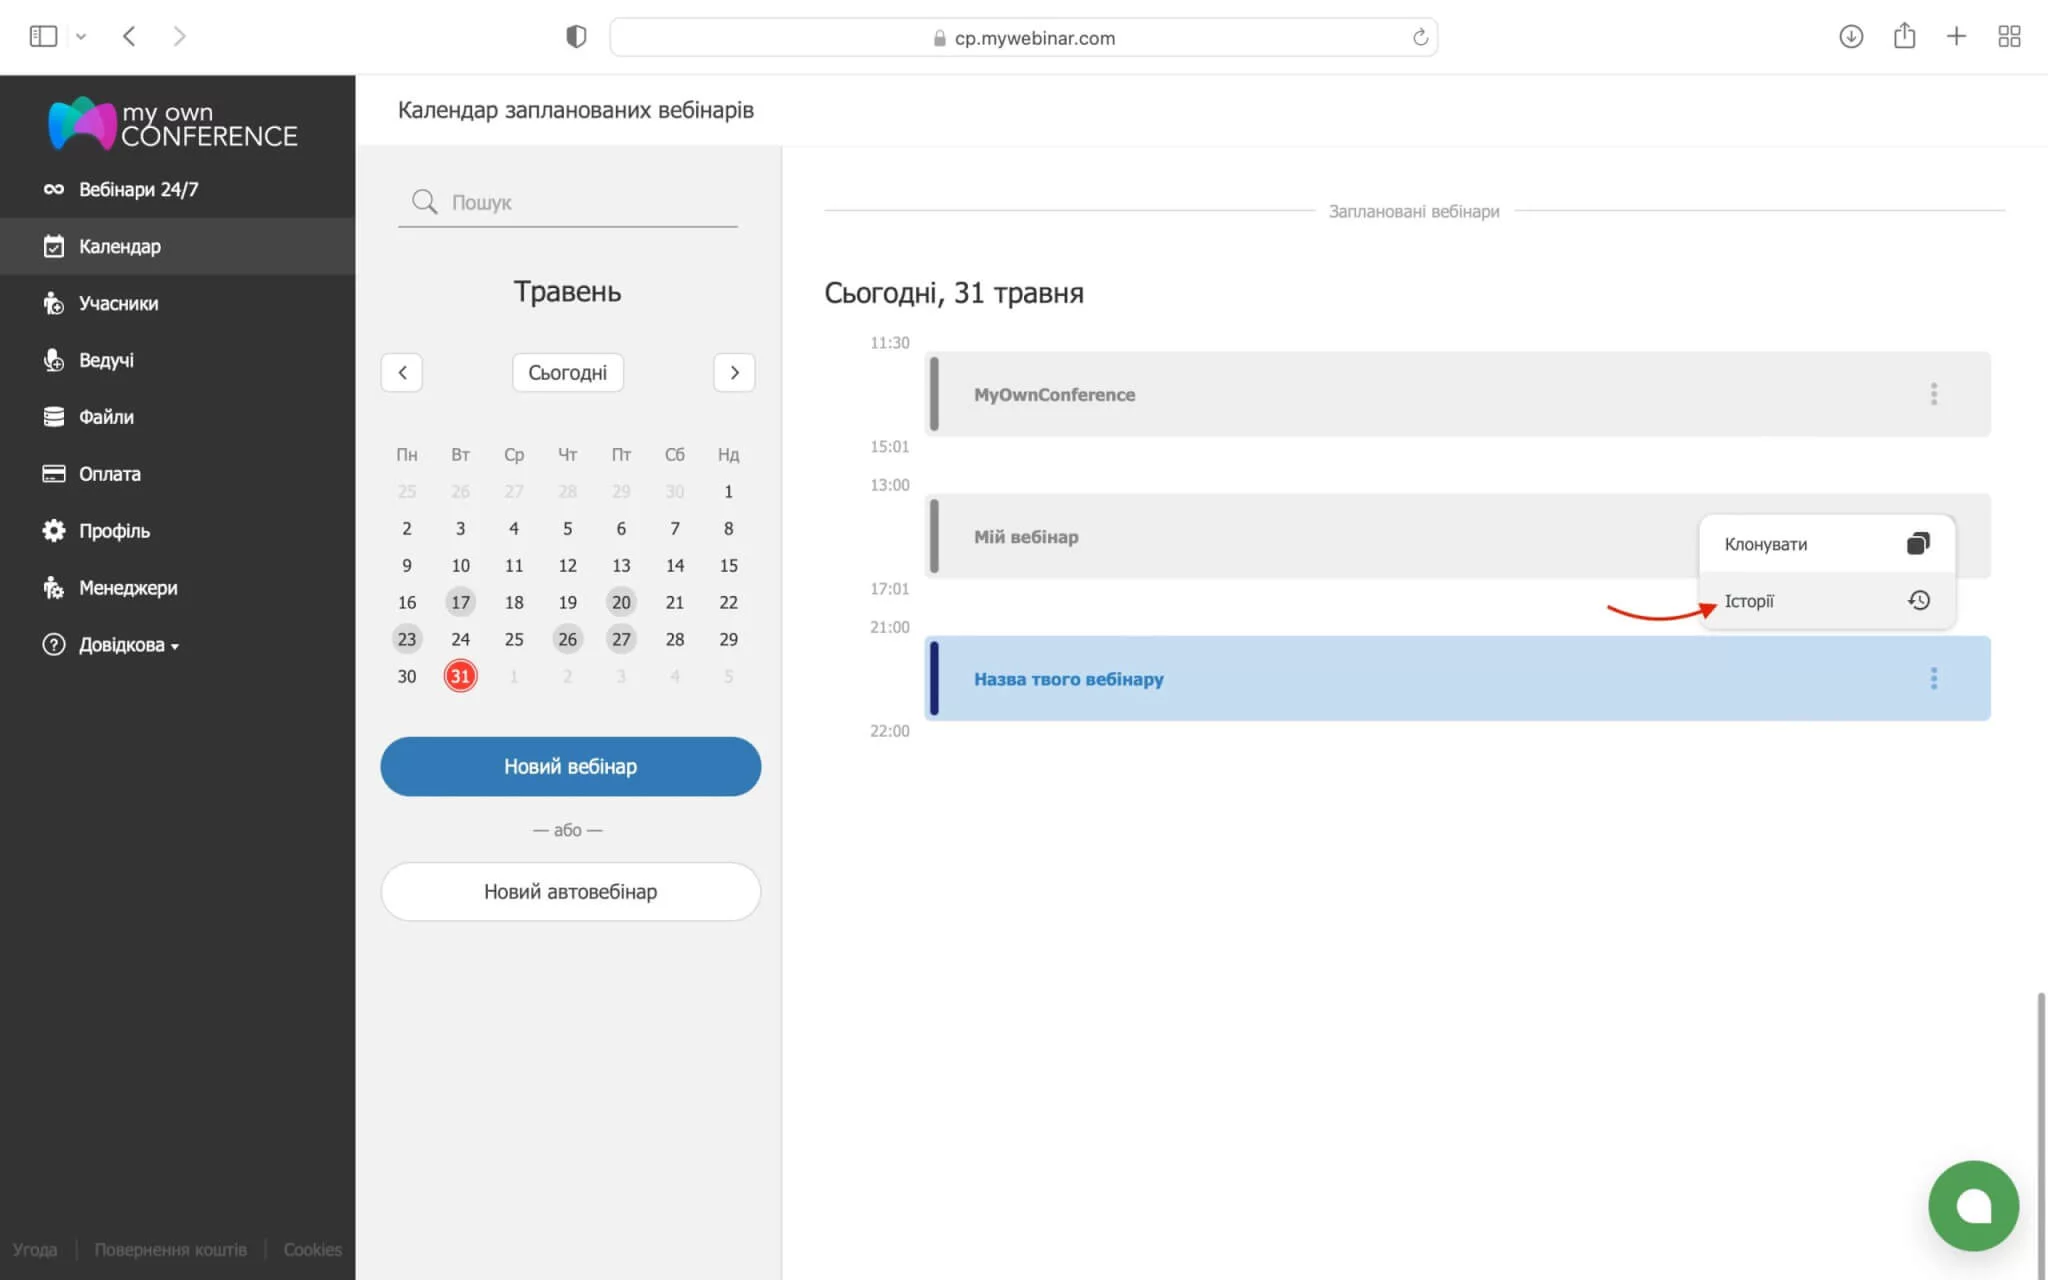This screenshot has width=2048, height=1280.
Task: Open the Менеджери sidebar icon
Action: (x=54, y=588)
